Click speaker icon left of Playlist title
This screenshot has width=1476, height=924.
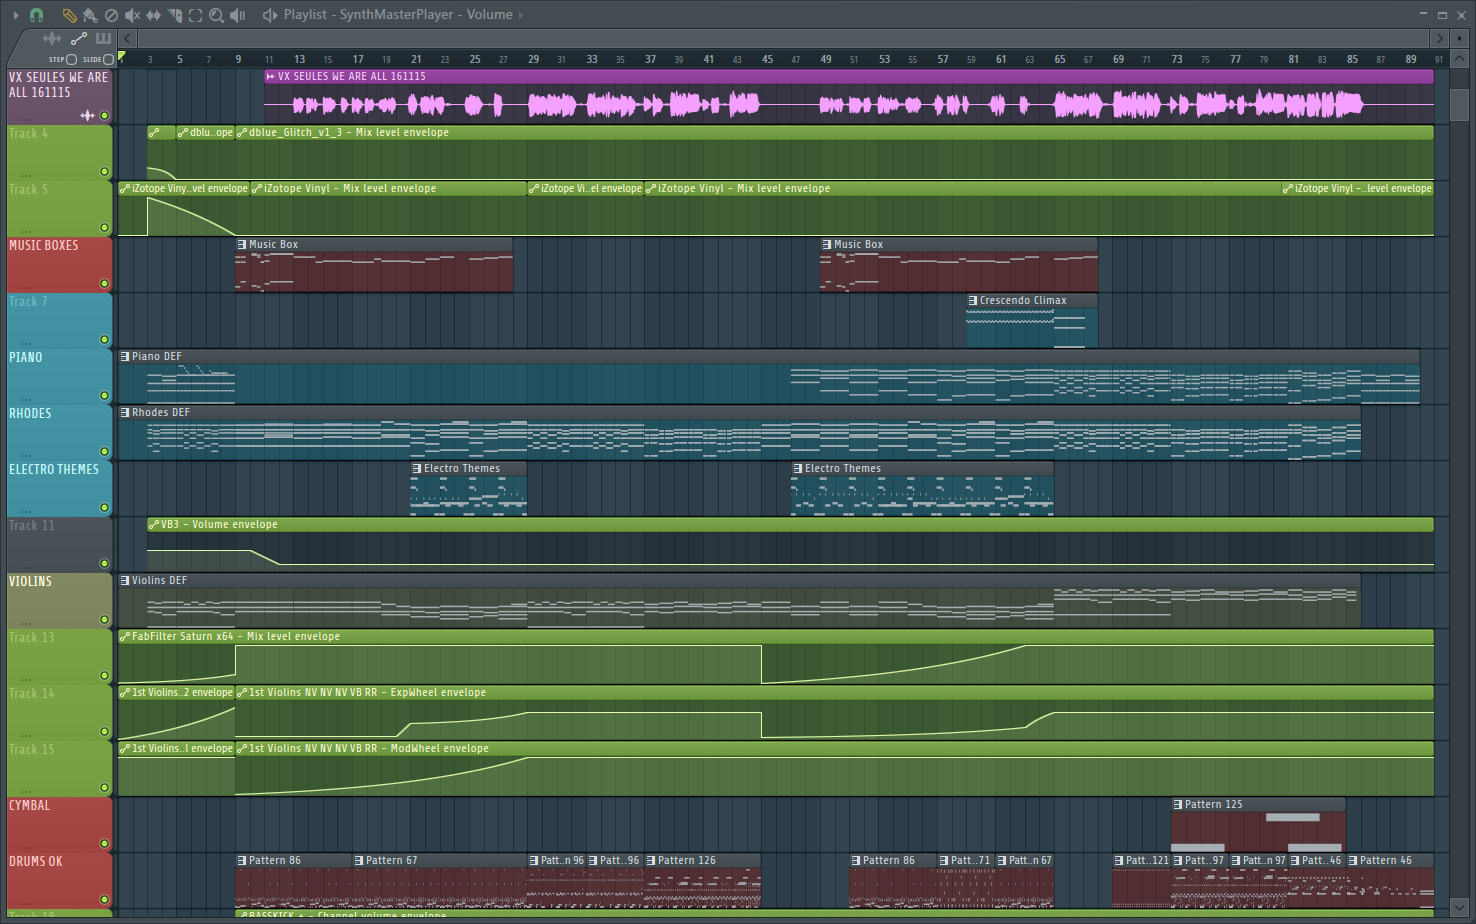click(x=269, y=15)
